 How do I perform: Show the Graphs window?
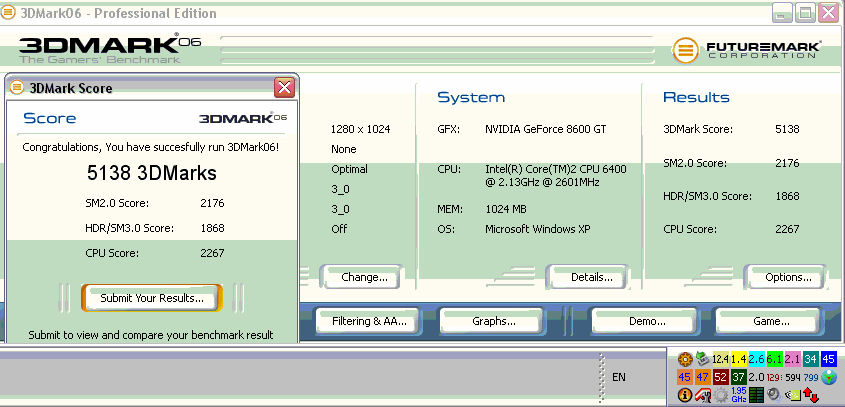click(x=493, y=321)
